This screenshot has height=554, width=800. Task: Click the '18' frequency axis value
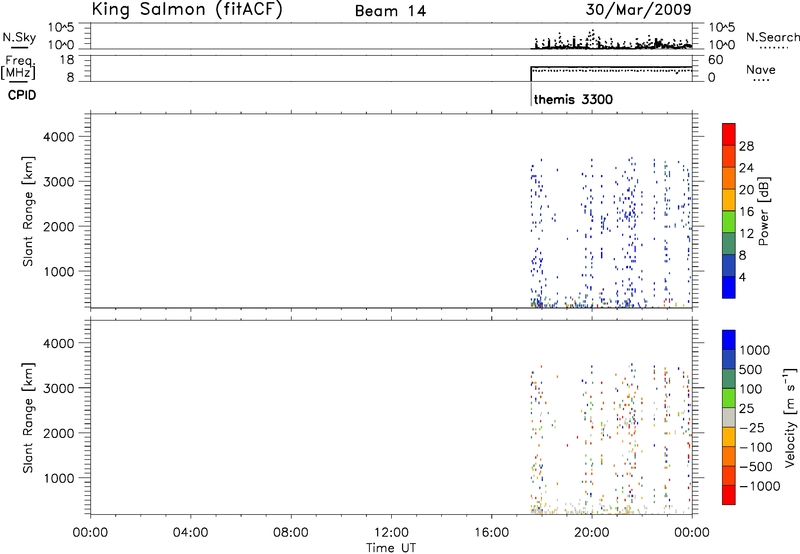point(67,60)
